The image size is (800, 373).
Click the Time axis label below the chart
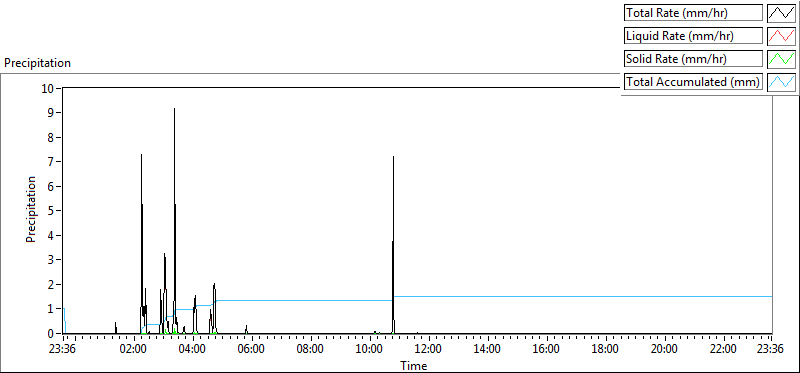click(414, 365)
